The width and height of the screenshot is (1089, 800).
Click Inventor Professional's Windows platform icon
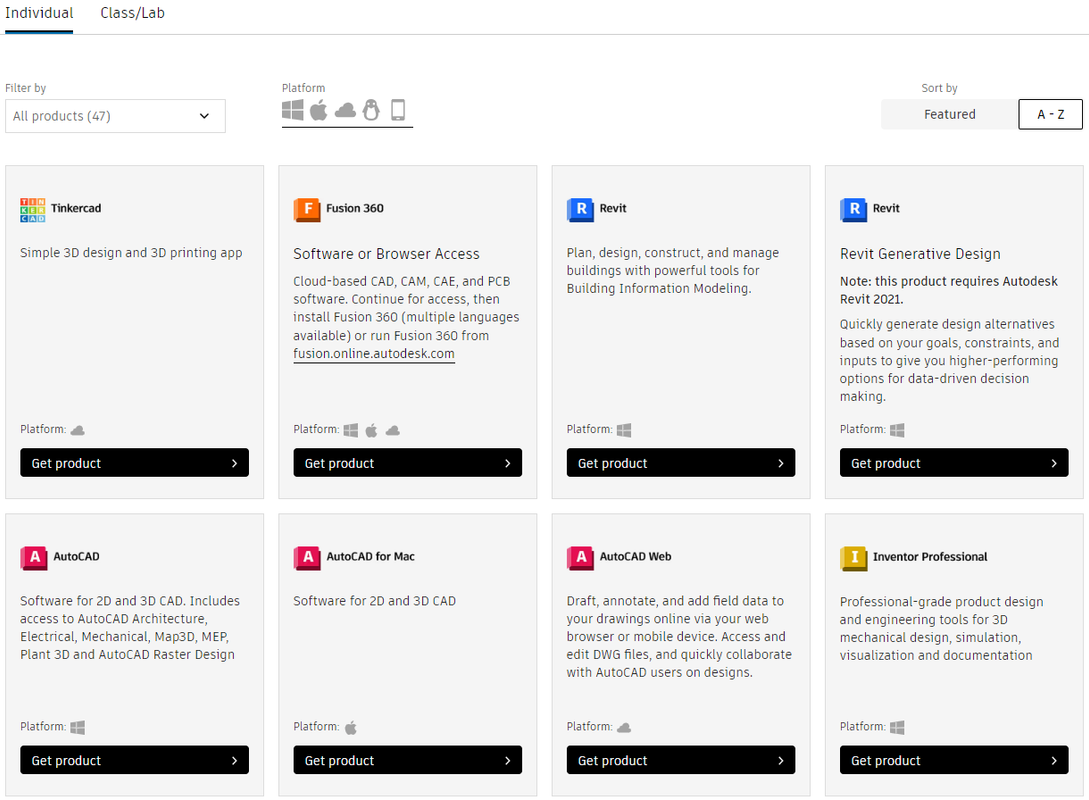pos(897,728)
